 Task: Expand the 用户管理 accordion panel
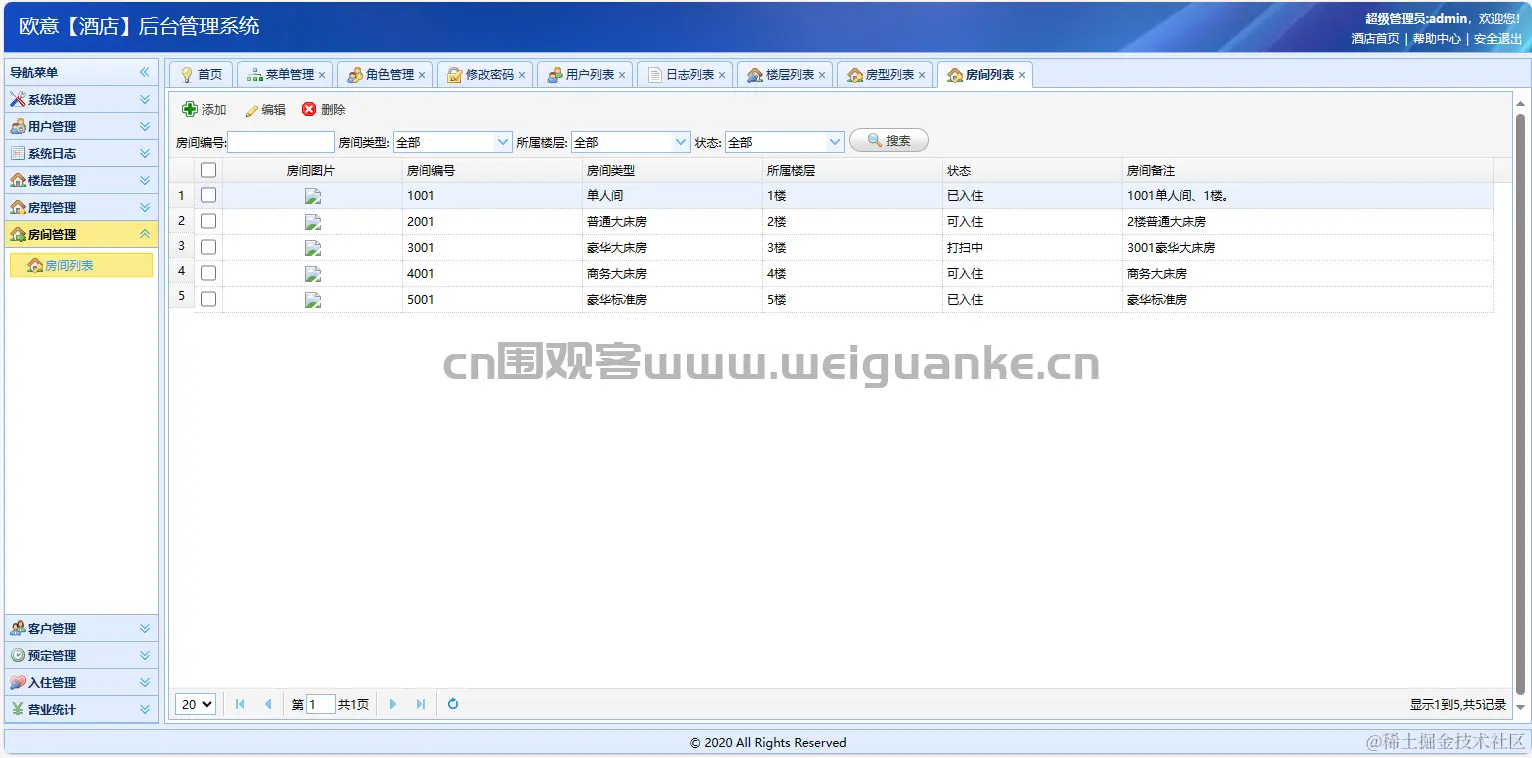click(81, 126)
